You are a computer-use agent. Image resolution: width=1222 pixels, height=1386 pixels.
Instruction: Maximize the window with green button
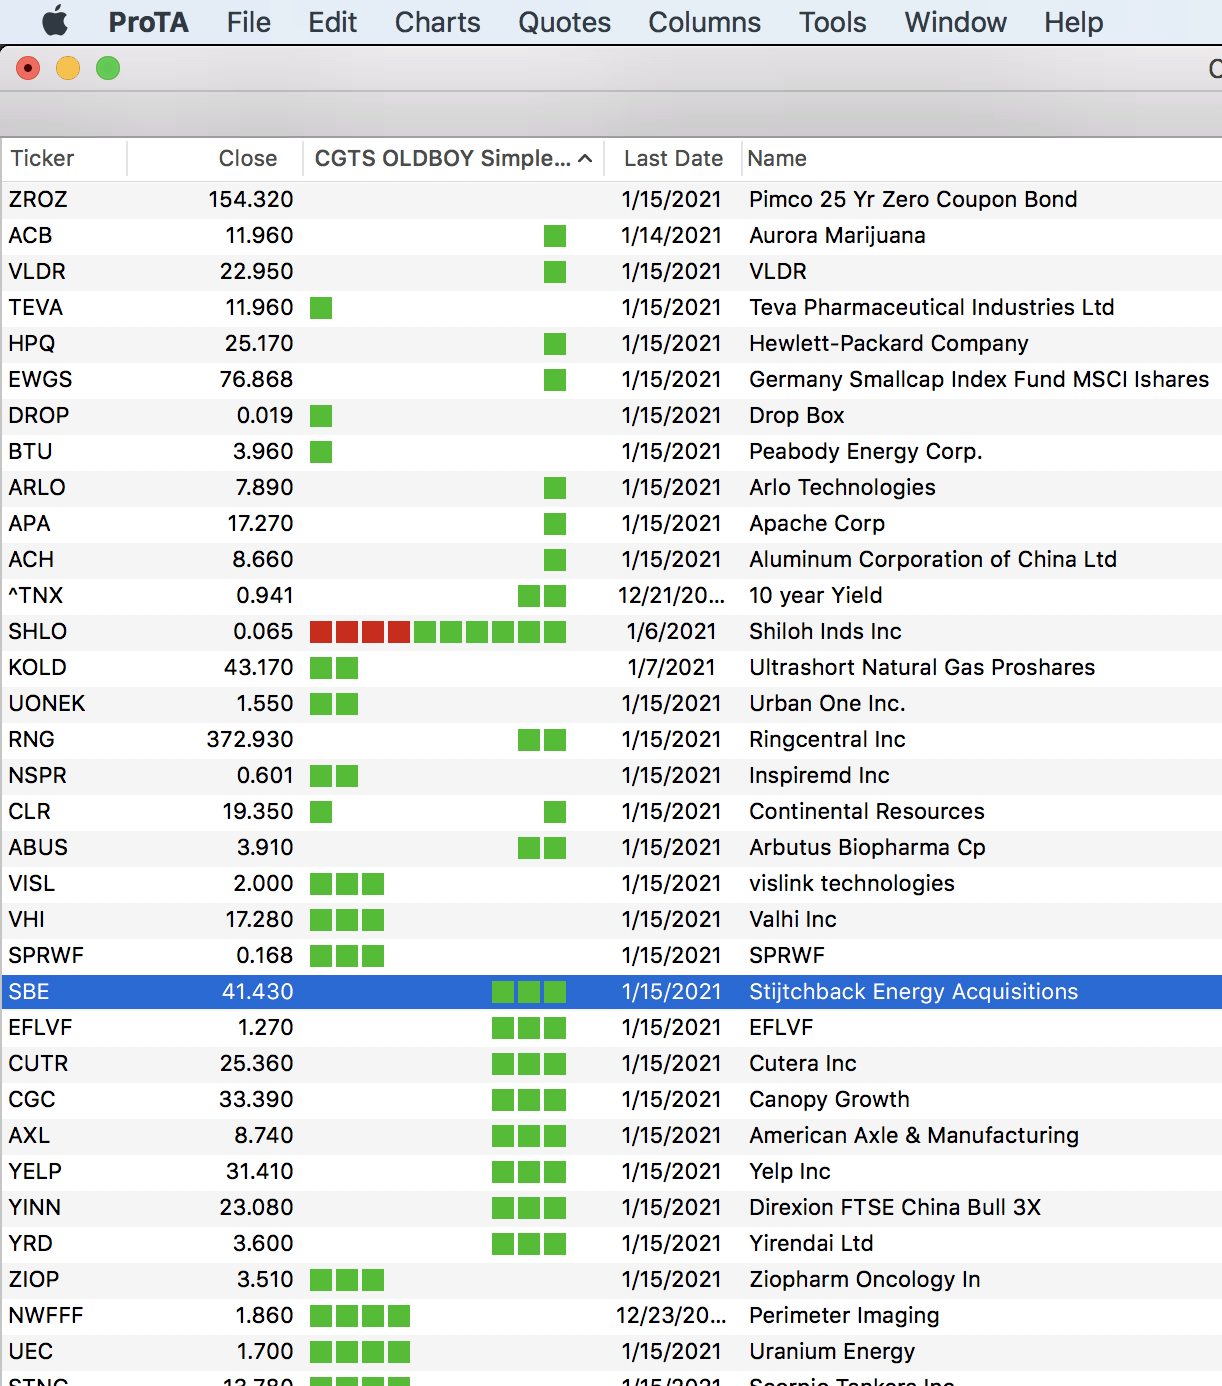108,68
